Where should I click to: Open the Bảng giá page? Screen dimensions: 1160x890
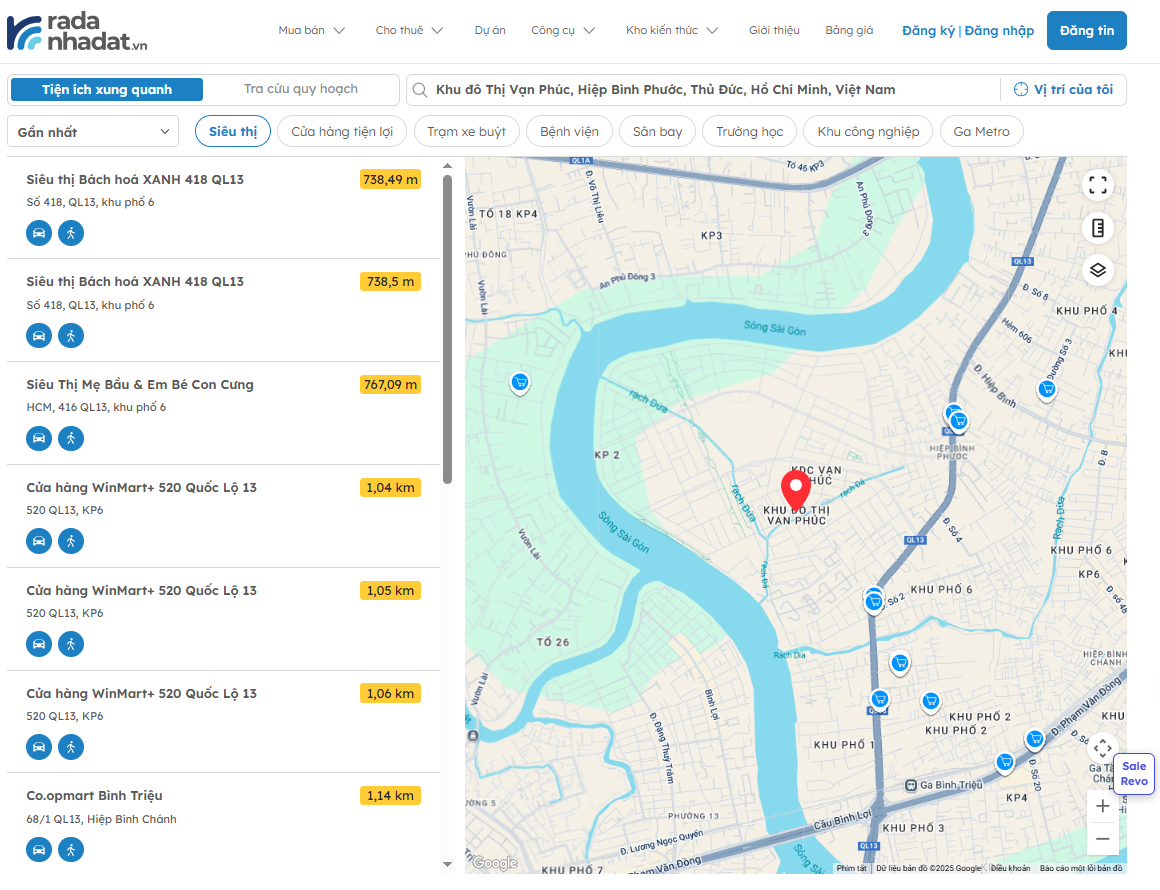point(849,30)
